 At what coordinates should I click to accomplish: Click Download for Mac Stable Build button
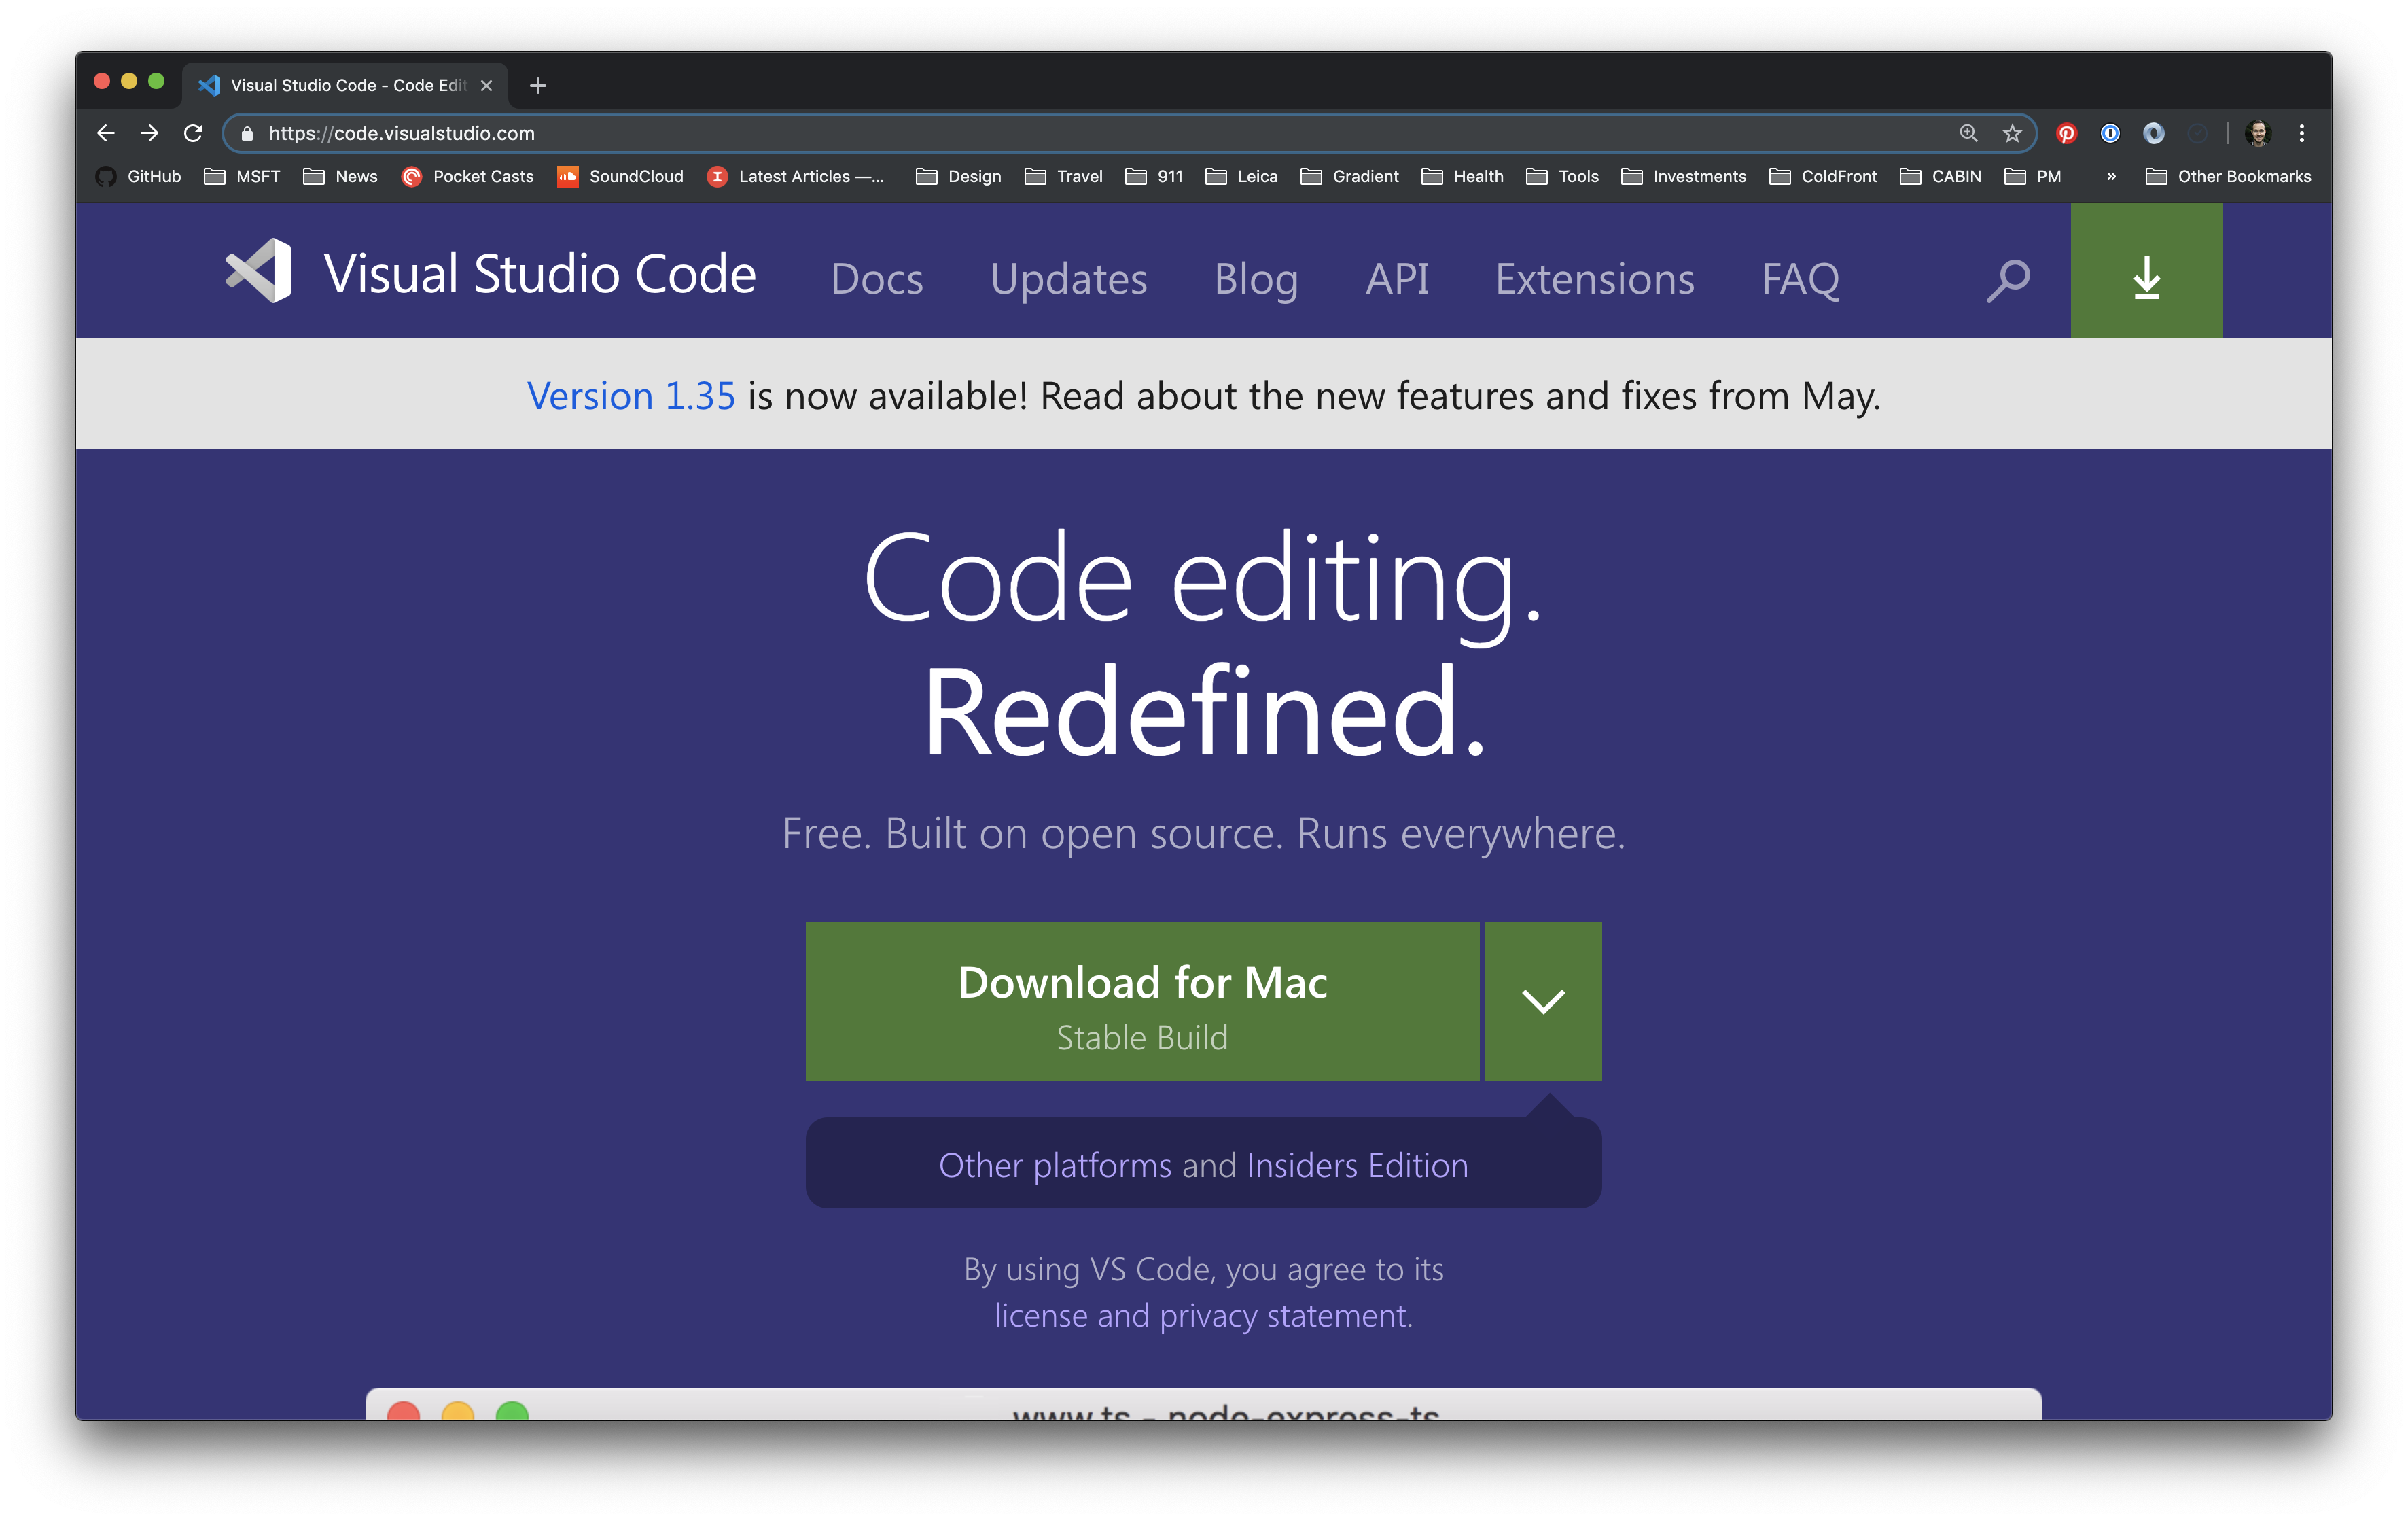1142,1001
